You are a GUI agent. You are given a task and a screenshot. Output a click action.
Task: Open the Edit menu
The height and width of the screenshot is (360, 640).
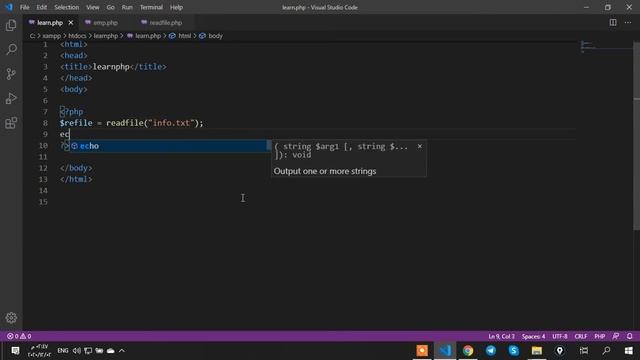[42, 7]
